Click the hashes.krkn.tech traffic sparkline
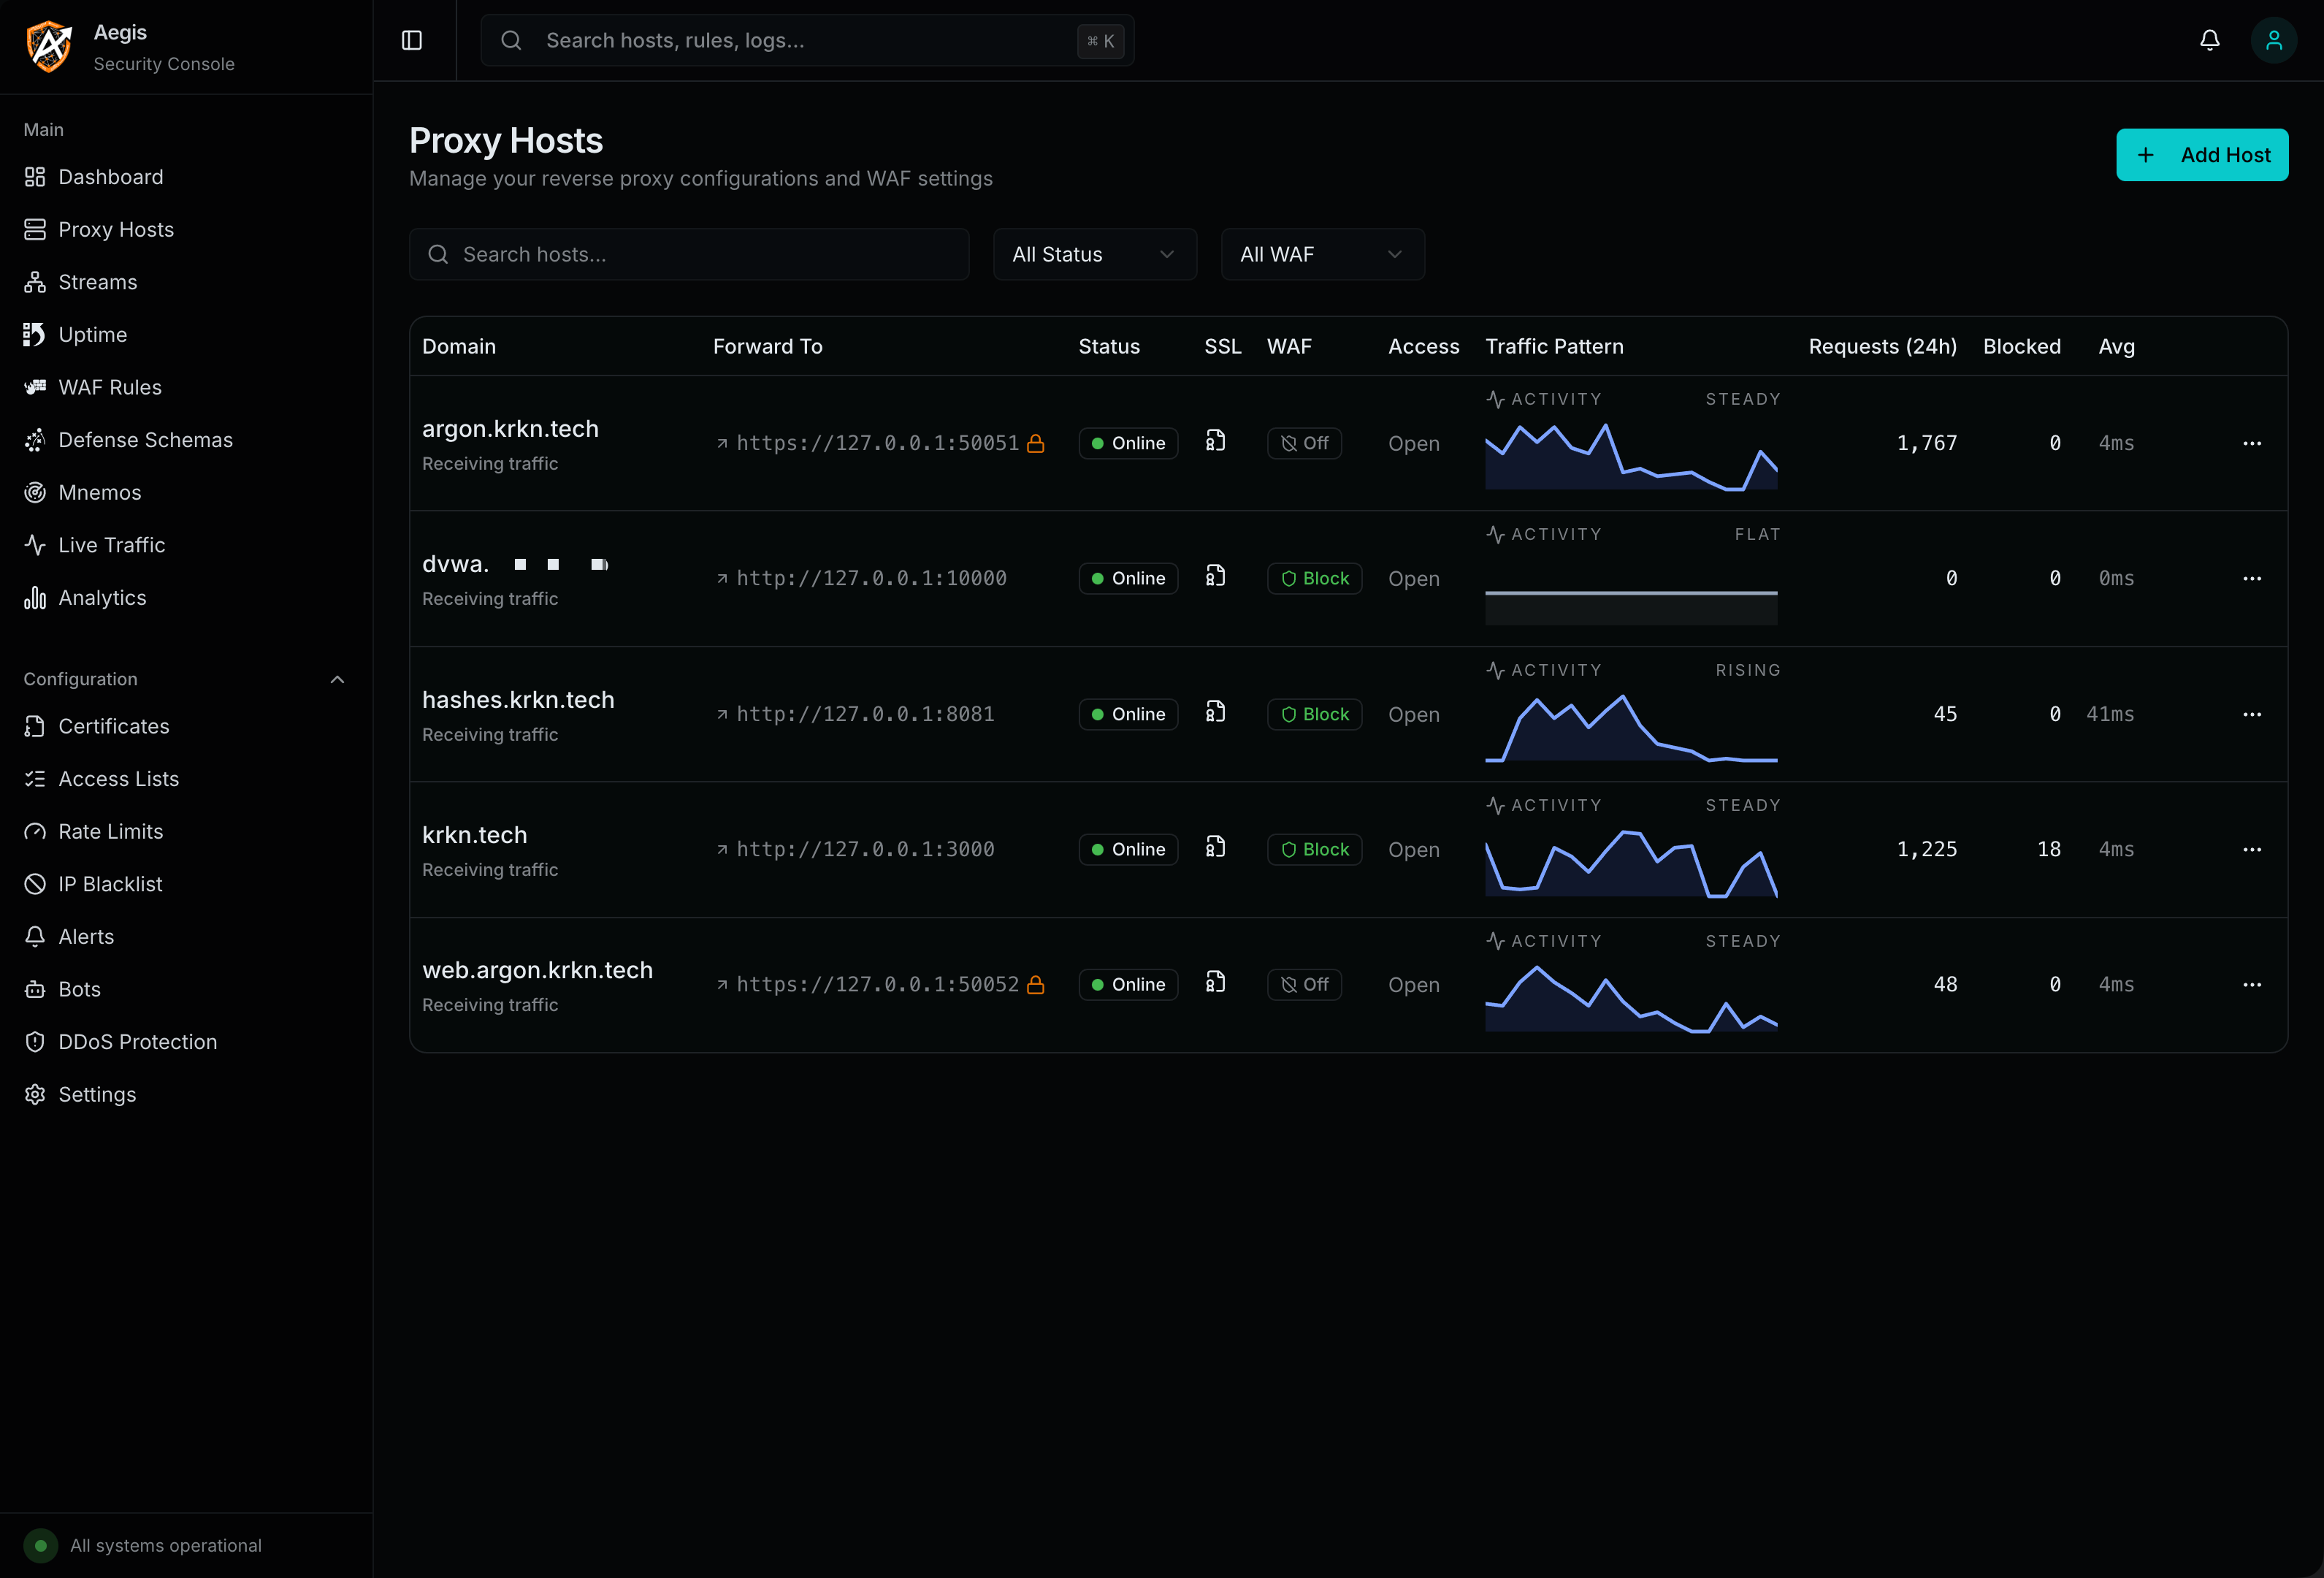This screenshot has width=2324, height=1578. click(x=1630, y=727)
